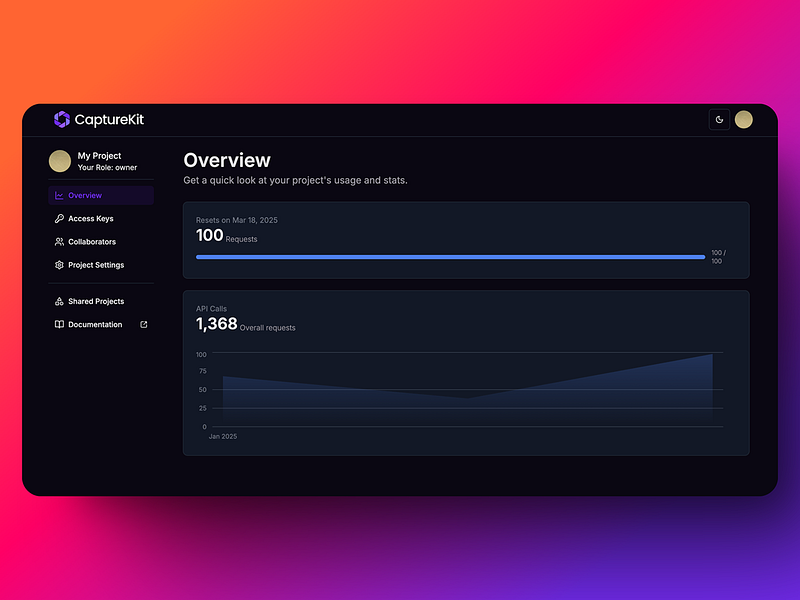This screenshot has width=800, height=600.
Task: Click the requests usage progress bar
Action: pyautogui.click(x=451, y=257)
